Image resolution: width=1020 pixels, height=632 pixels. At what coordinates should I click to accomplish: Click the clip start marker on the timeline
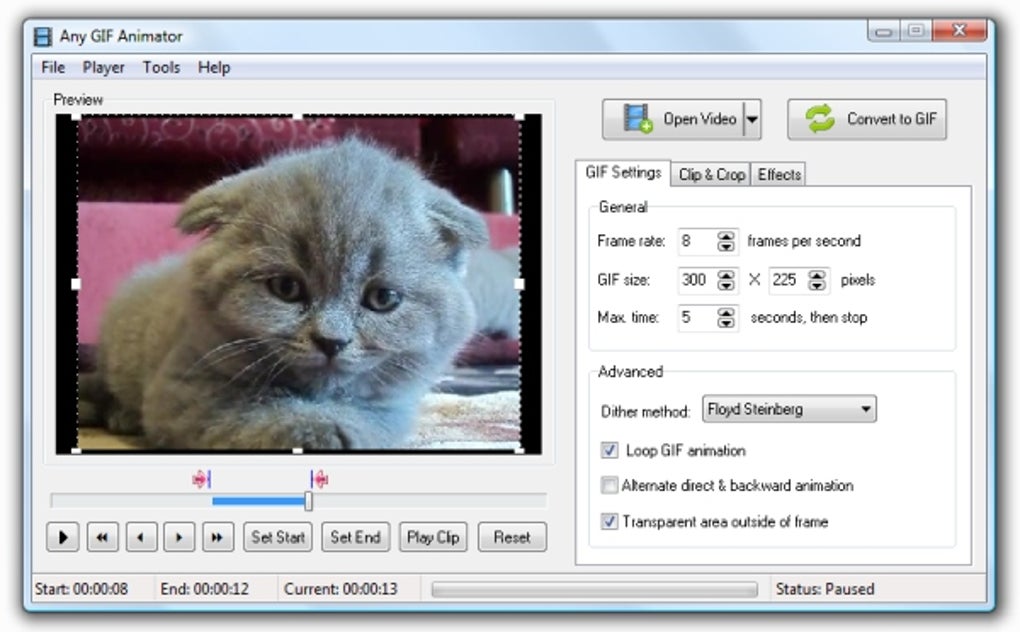(x=202, y=480)
